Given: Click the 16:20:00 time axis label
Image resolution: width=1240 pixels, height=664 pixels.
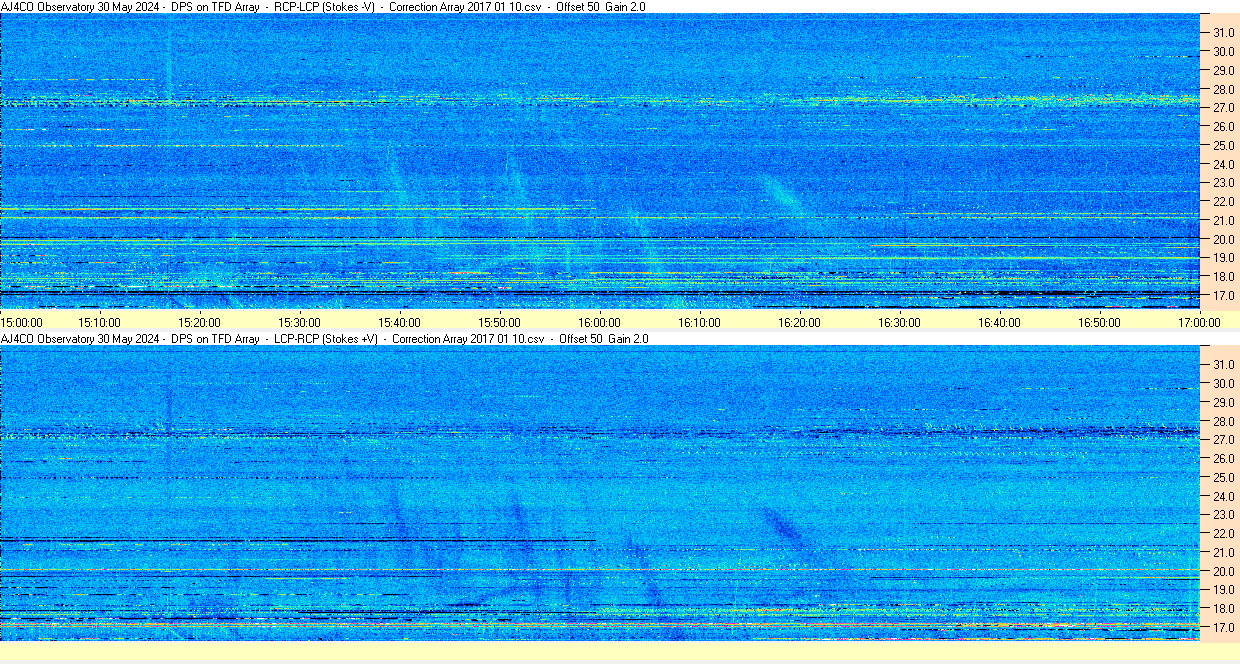Looking at the screenshot, I should click(799, 322).
